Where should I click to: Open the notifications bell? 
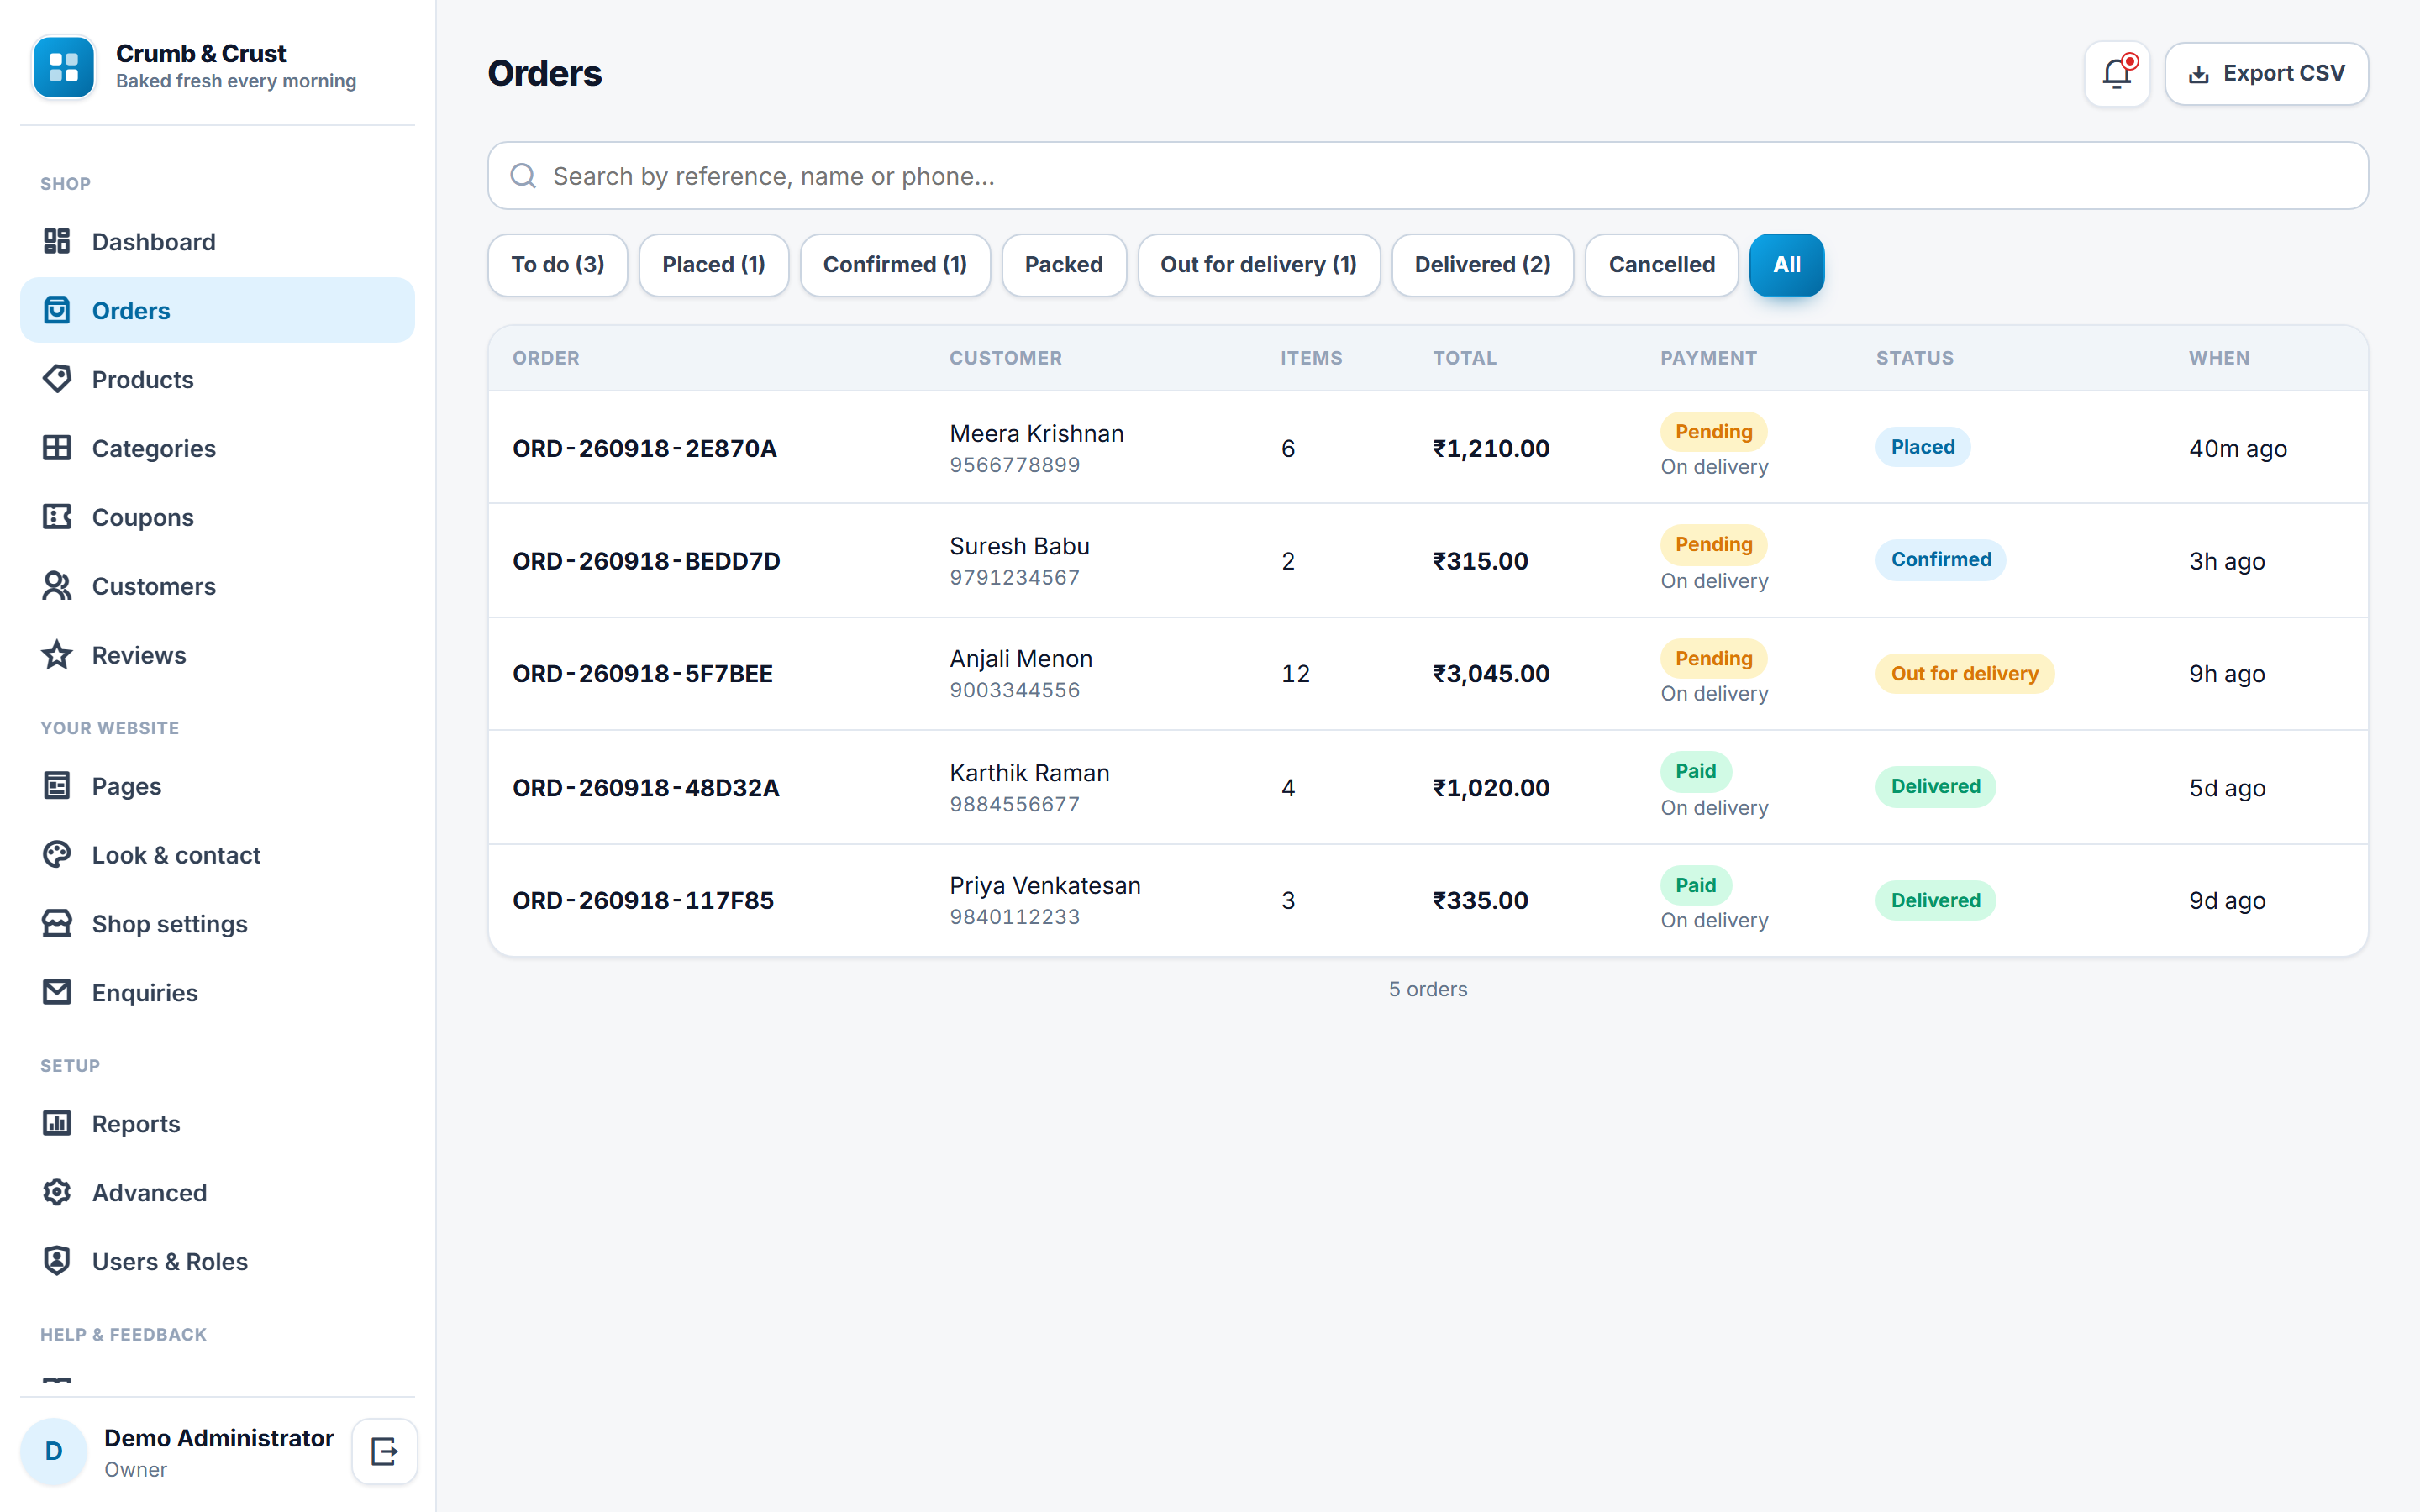coord(2117,74)
